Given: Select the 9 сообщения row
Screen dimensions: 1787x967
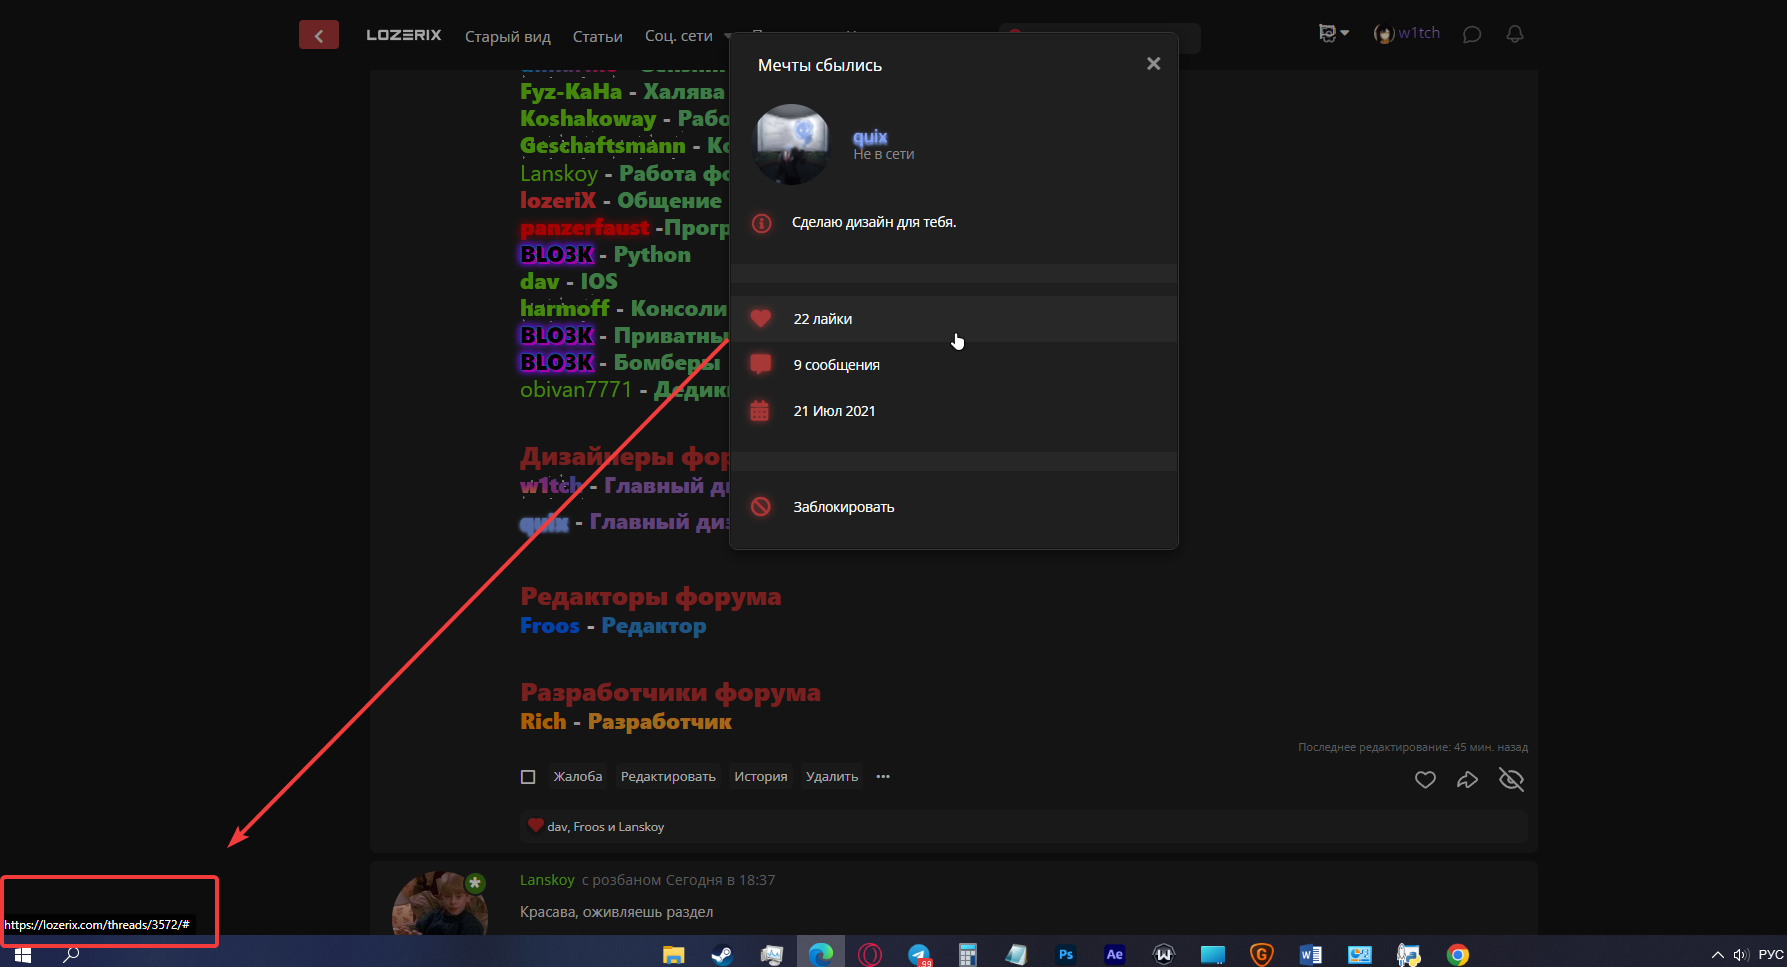Looking at the screenshot, I should pyautogui.click(x=954, y=365).
